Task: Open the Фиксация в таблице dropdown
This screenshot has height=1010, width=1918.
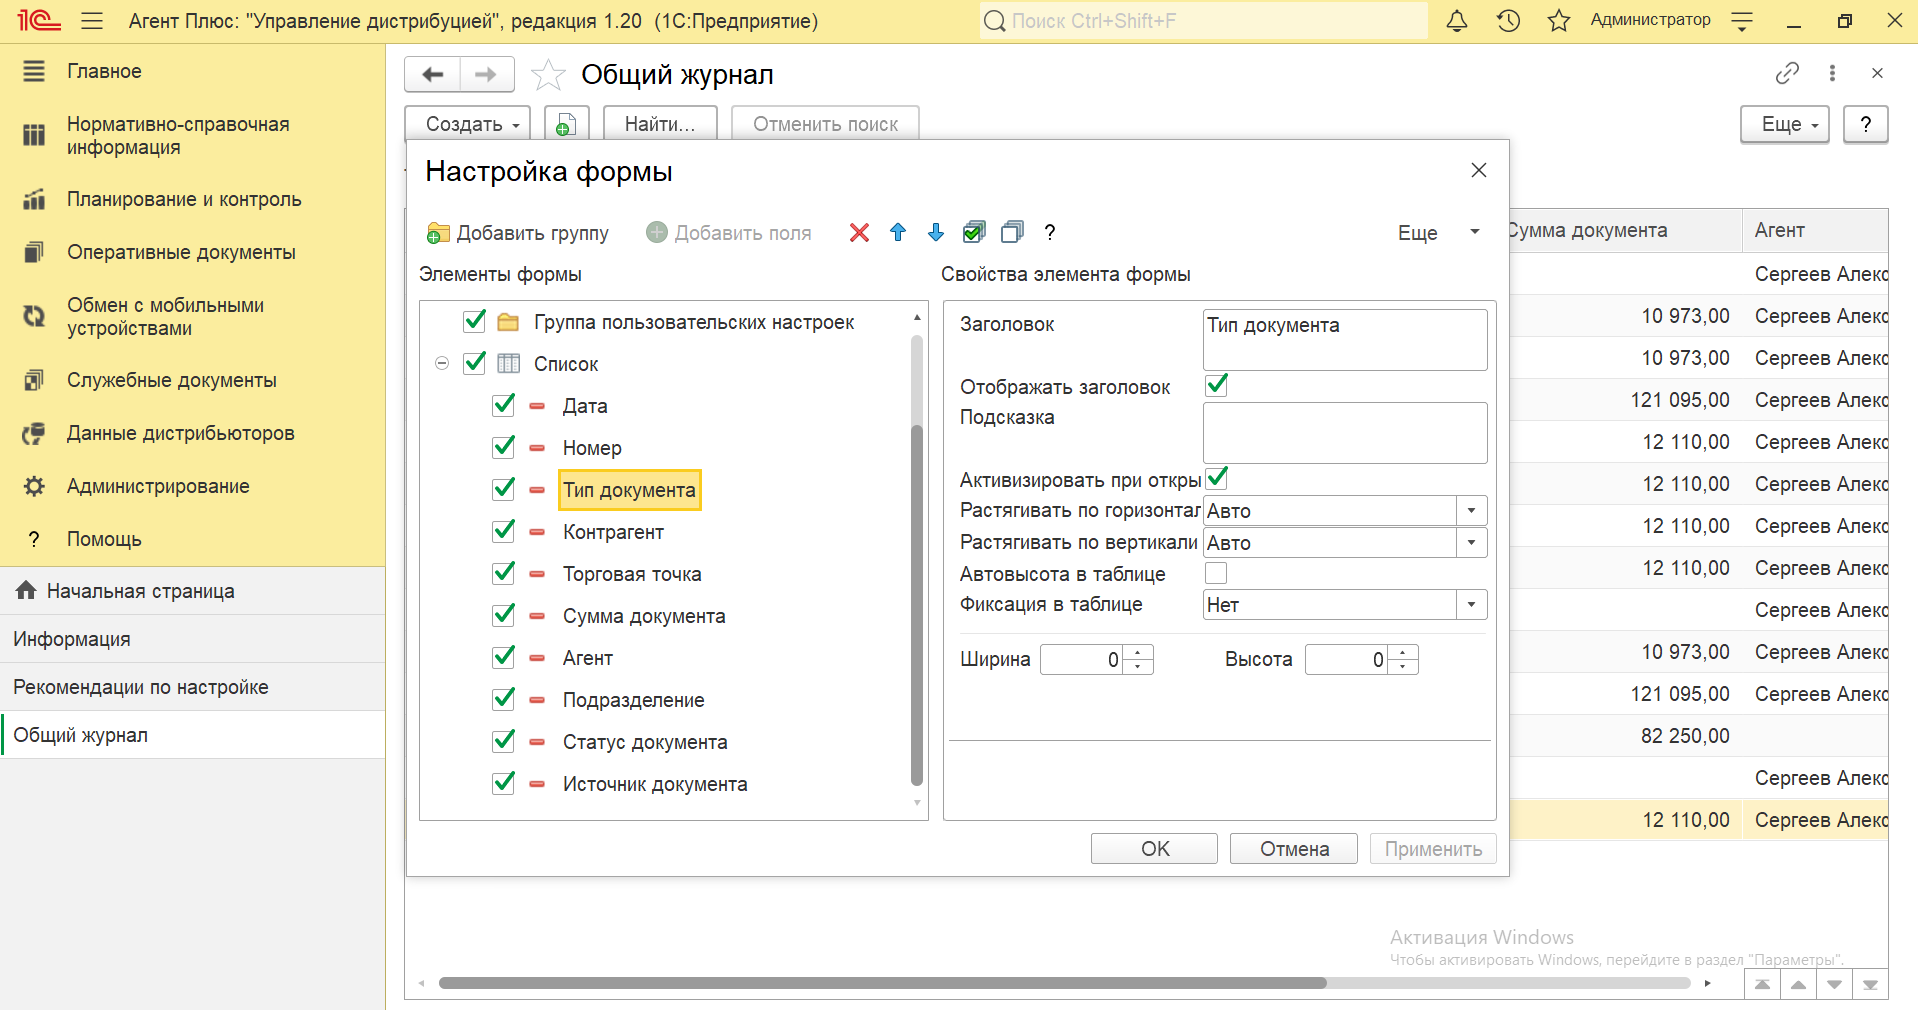Action: click(x=1471, y=605)
